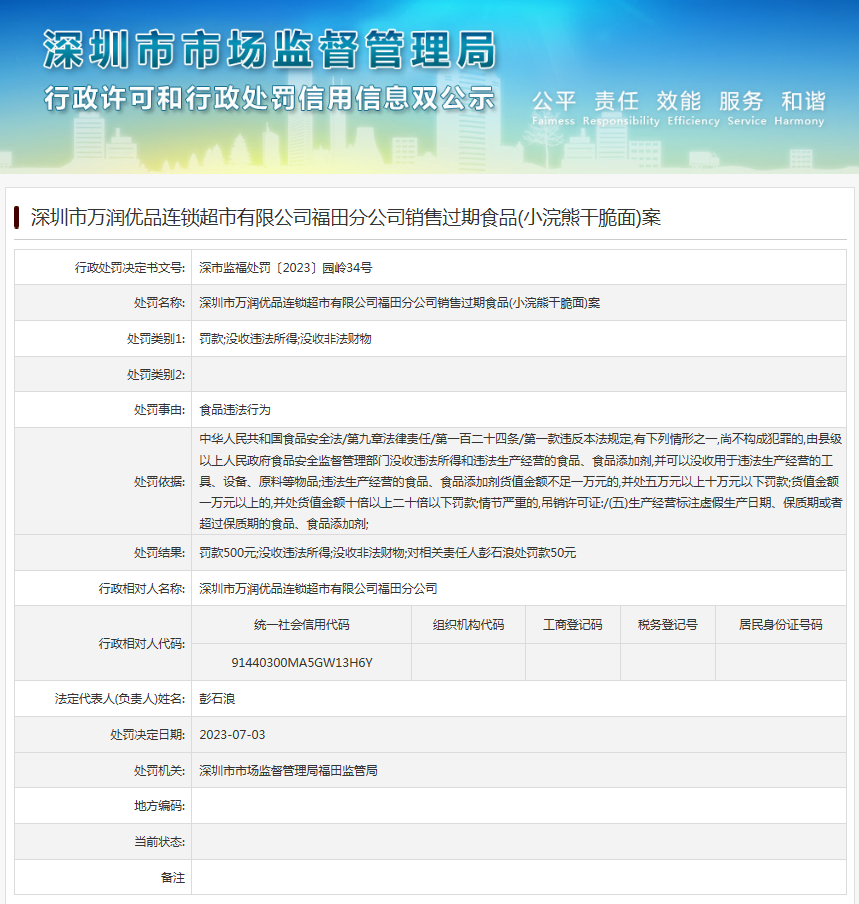Click the 处罚类别1 row label
Viewport: 859px width, 904px height.
(x=156, y=338)
